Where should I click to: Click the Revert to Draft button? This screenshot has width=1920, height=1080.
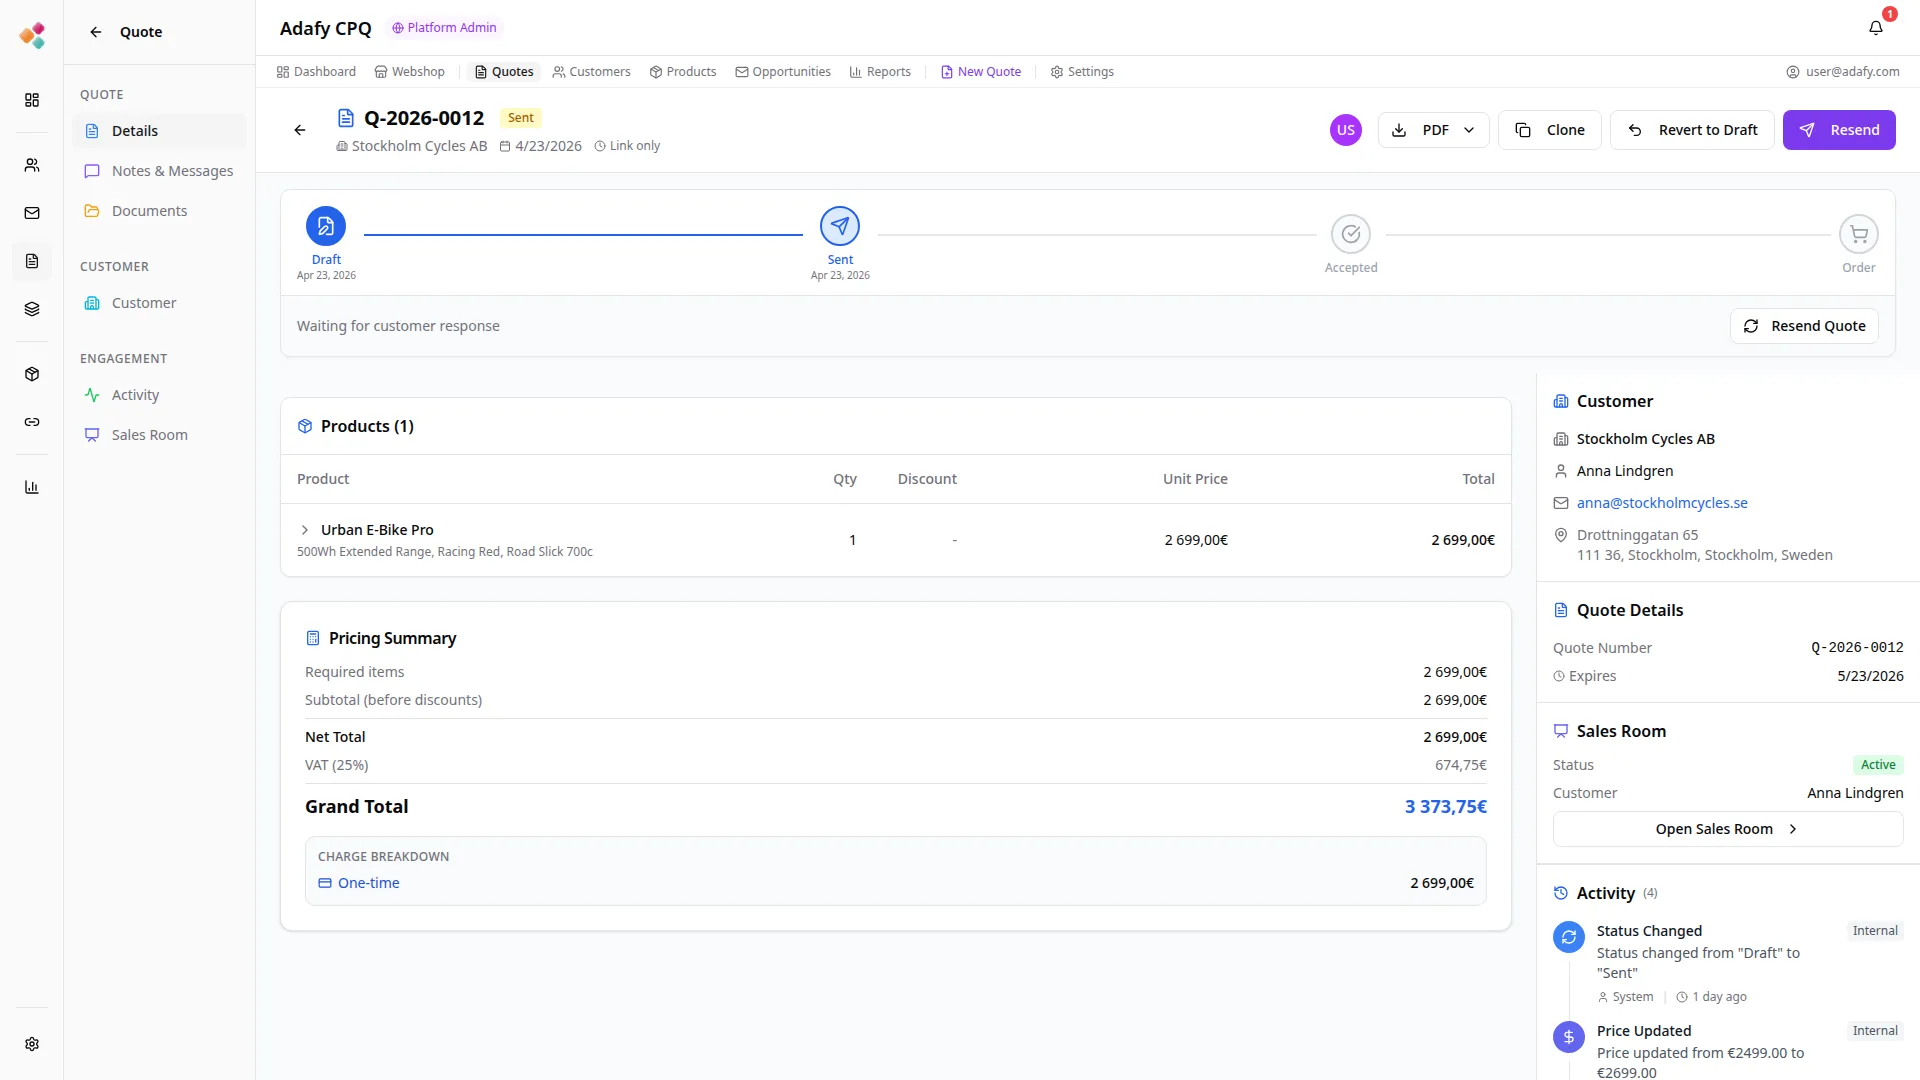point(1692,130)
